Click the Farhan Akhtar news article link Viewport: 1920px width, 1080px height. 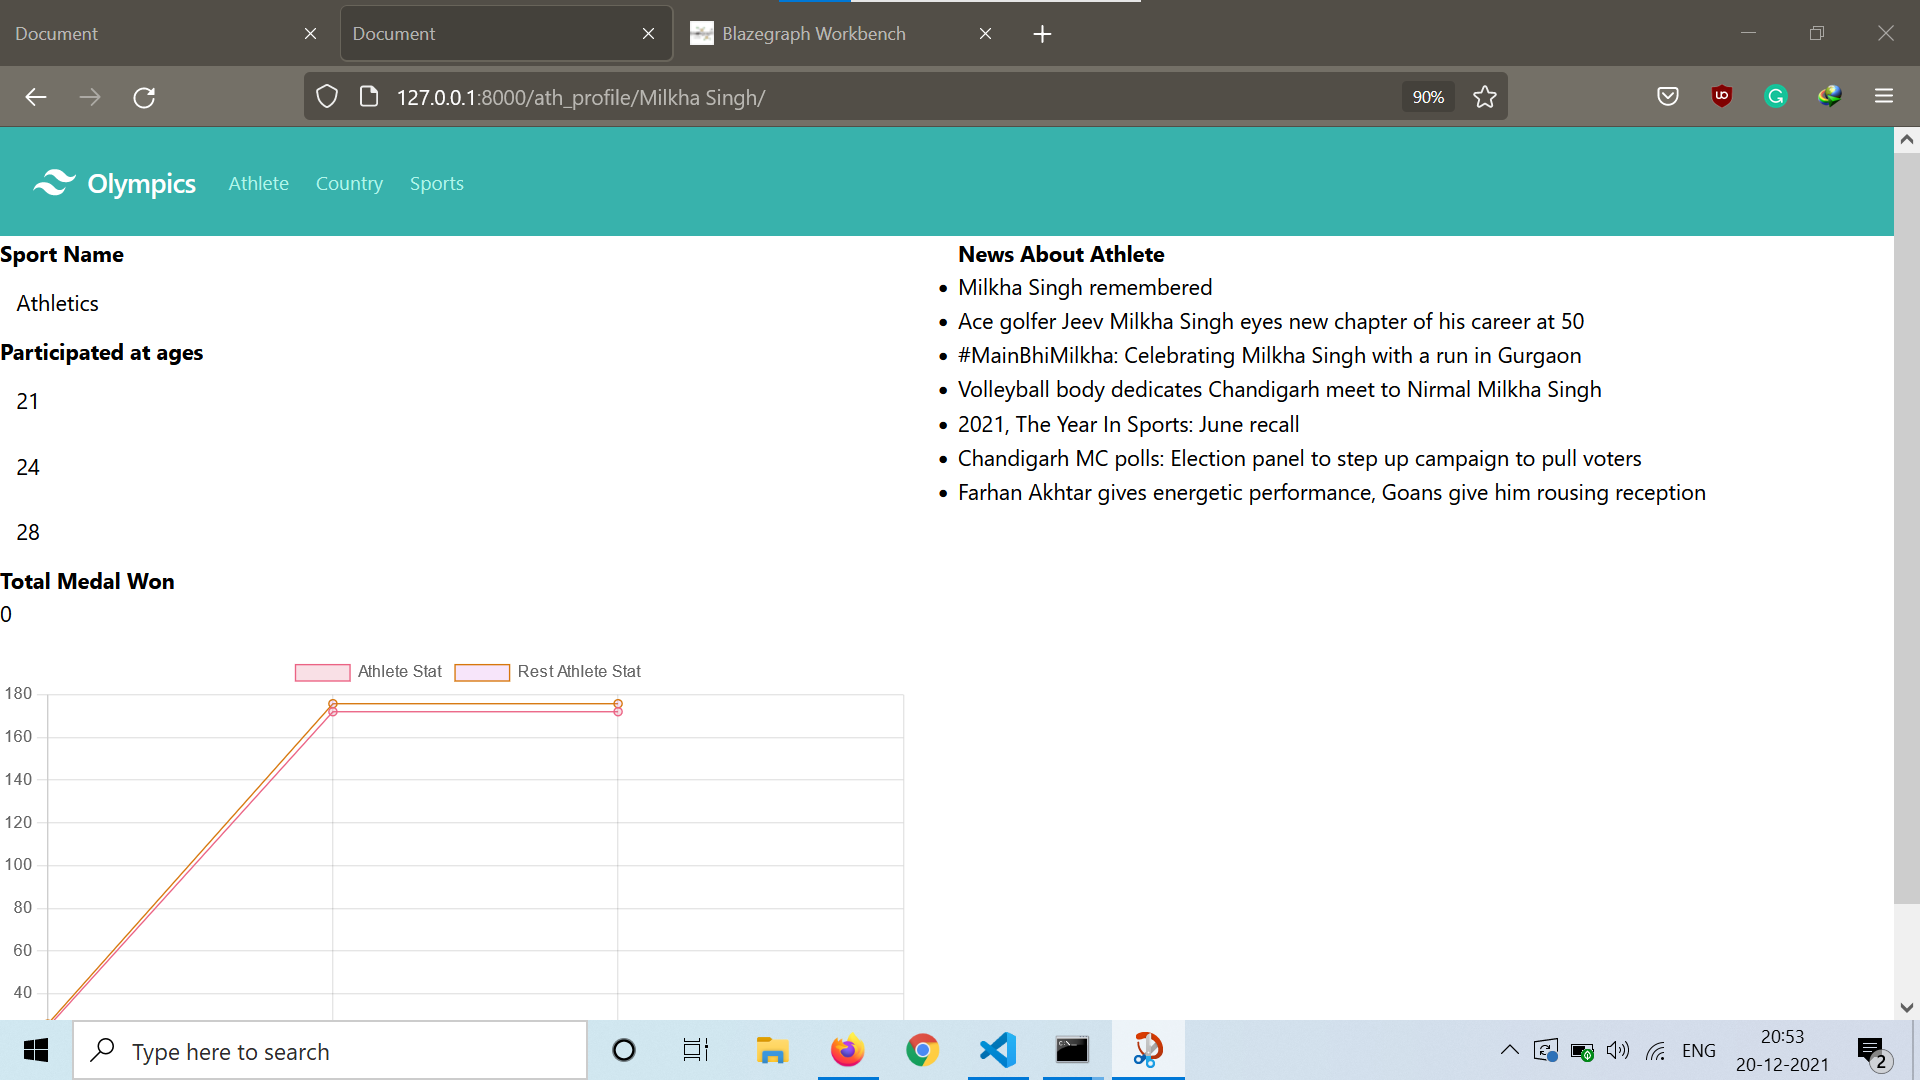(1332, 491)
